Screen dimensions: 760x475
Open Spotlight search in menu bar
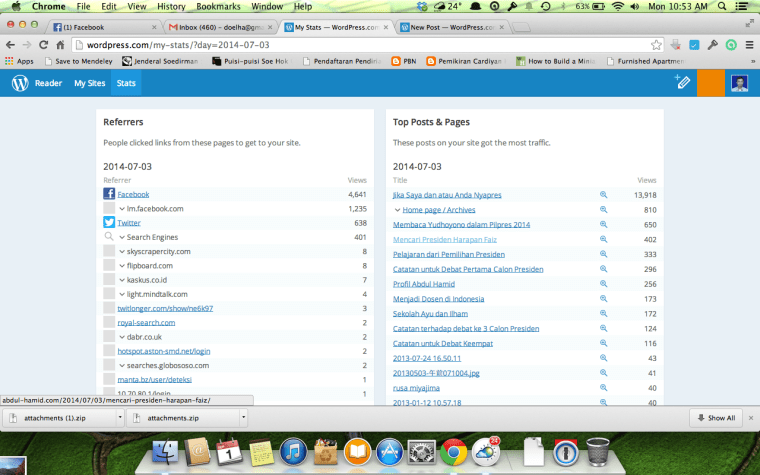pos(722,6)
